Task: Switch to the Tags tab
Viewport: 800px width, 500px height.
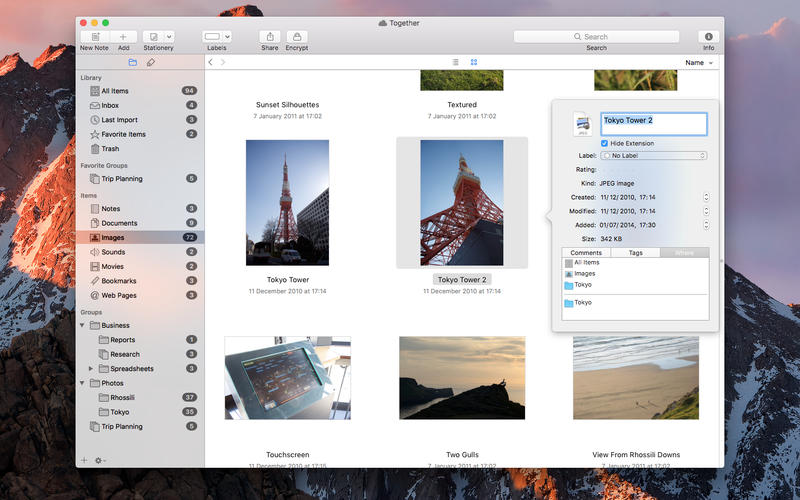Action: 635,253
